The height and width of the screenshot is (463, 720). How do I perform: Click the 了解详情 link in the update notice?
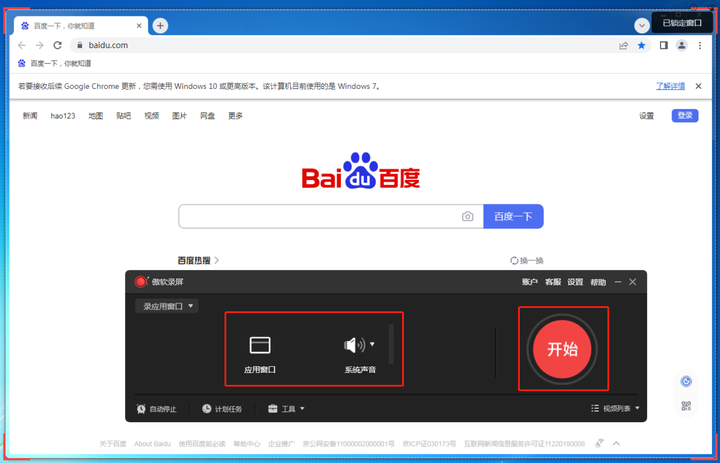(x=670, y=86)
